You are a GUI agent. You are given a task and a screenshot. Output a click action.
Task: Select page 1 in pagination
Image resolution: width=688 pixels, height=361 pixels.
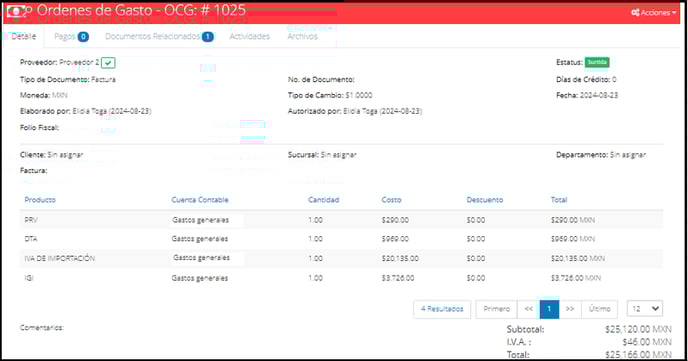click(549, 309)
